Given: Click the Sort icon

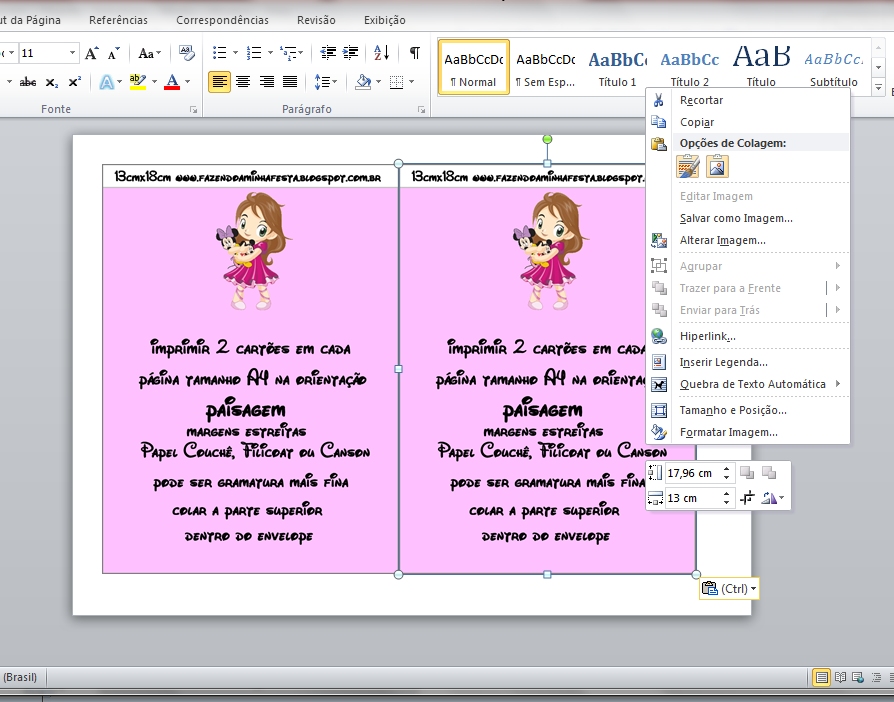Looking at the screenshot, I should pyautogui.click(x=381, y=53).
